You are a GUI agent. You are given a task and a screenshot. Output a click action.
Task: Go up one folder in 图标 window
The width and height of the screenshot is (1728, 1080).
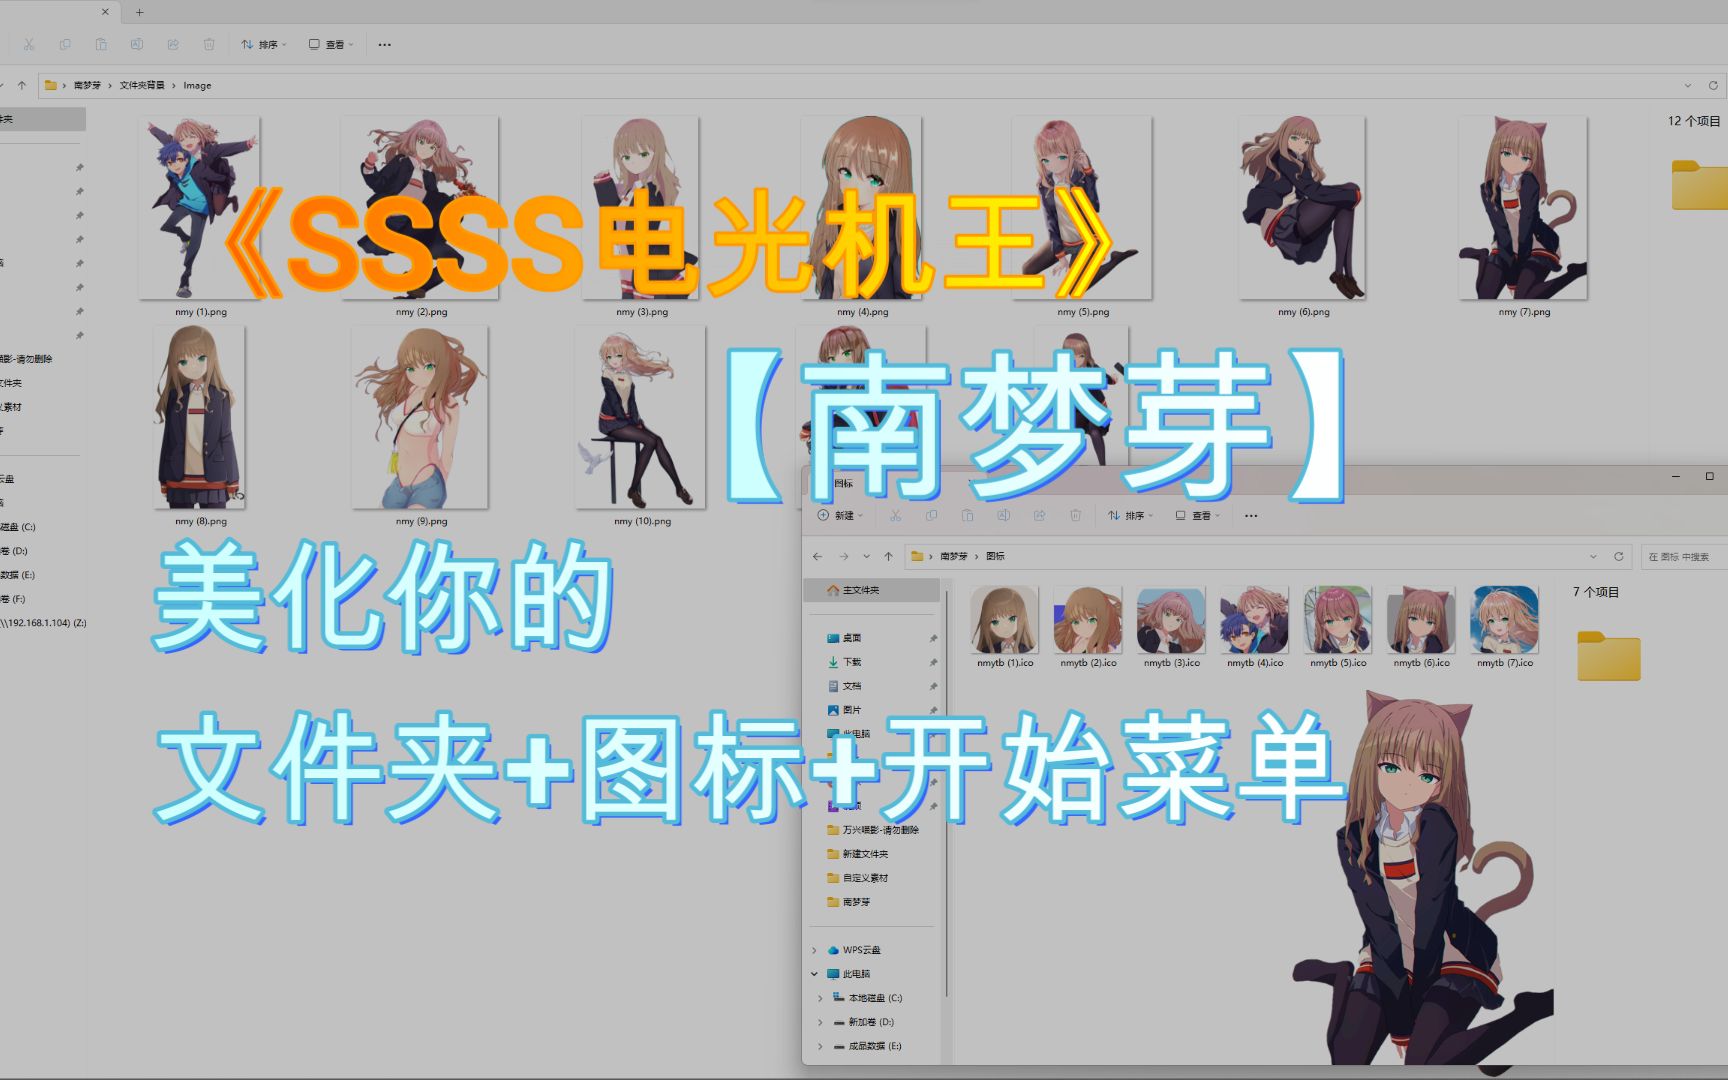pyautogui.click(x=888, y=556)
